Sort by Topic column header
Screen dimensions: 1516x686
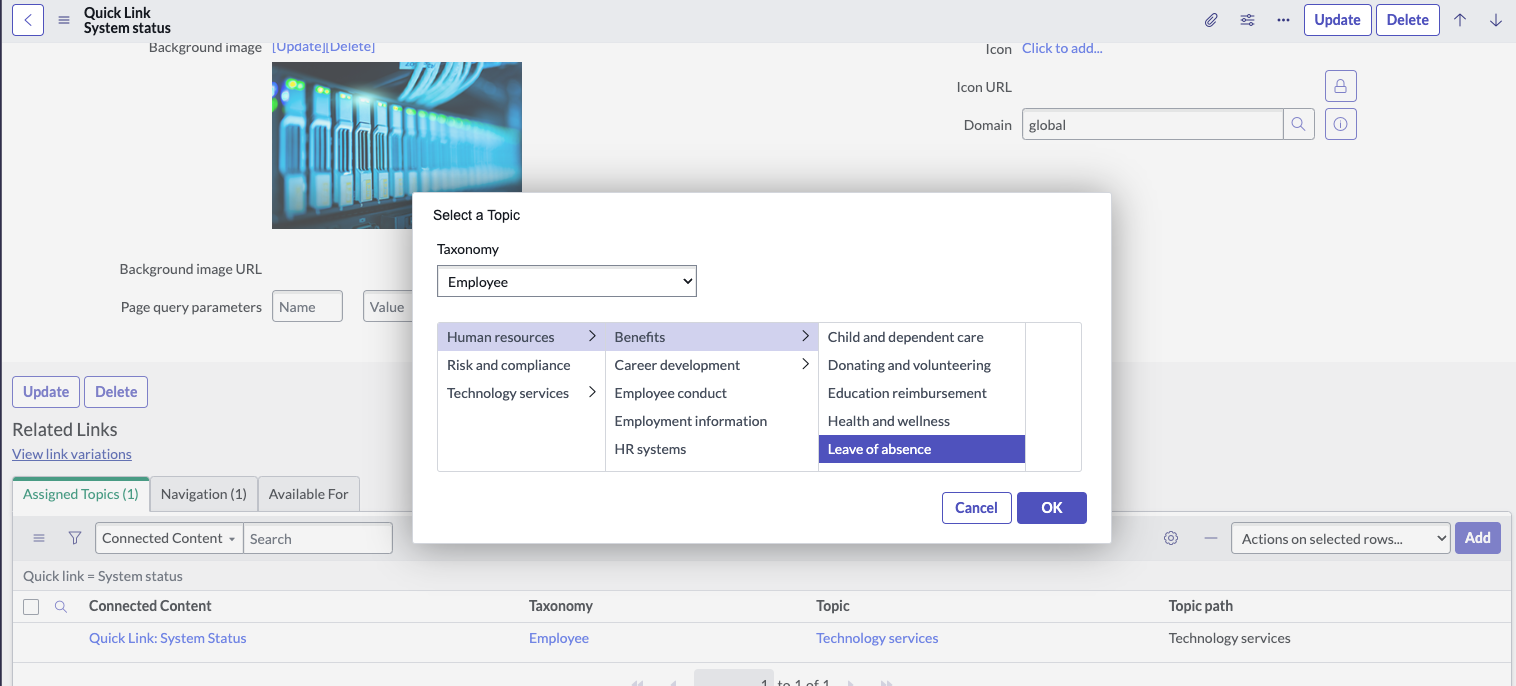[x=833, y=606]
